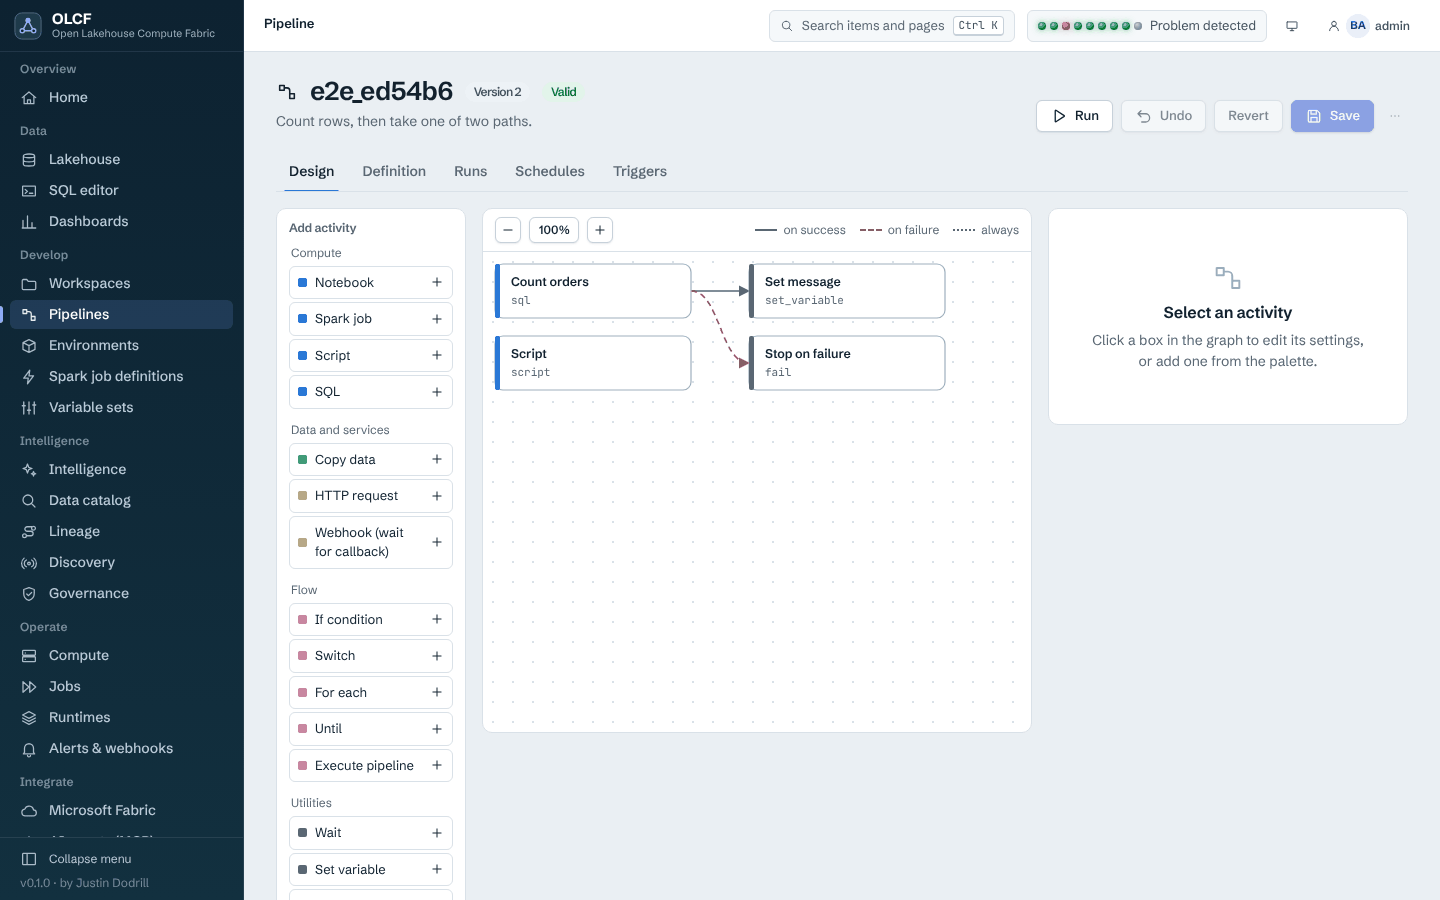Click the Save button
Viewport: 1440px width, 900px height.
click(1332, 116)
